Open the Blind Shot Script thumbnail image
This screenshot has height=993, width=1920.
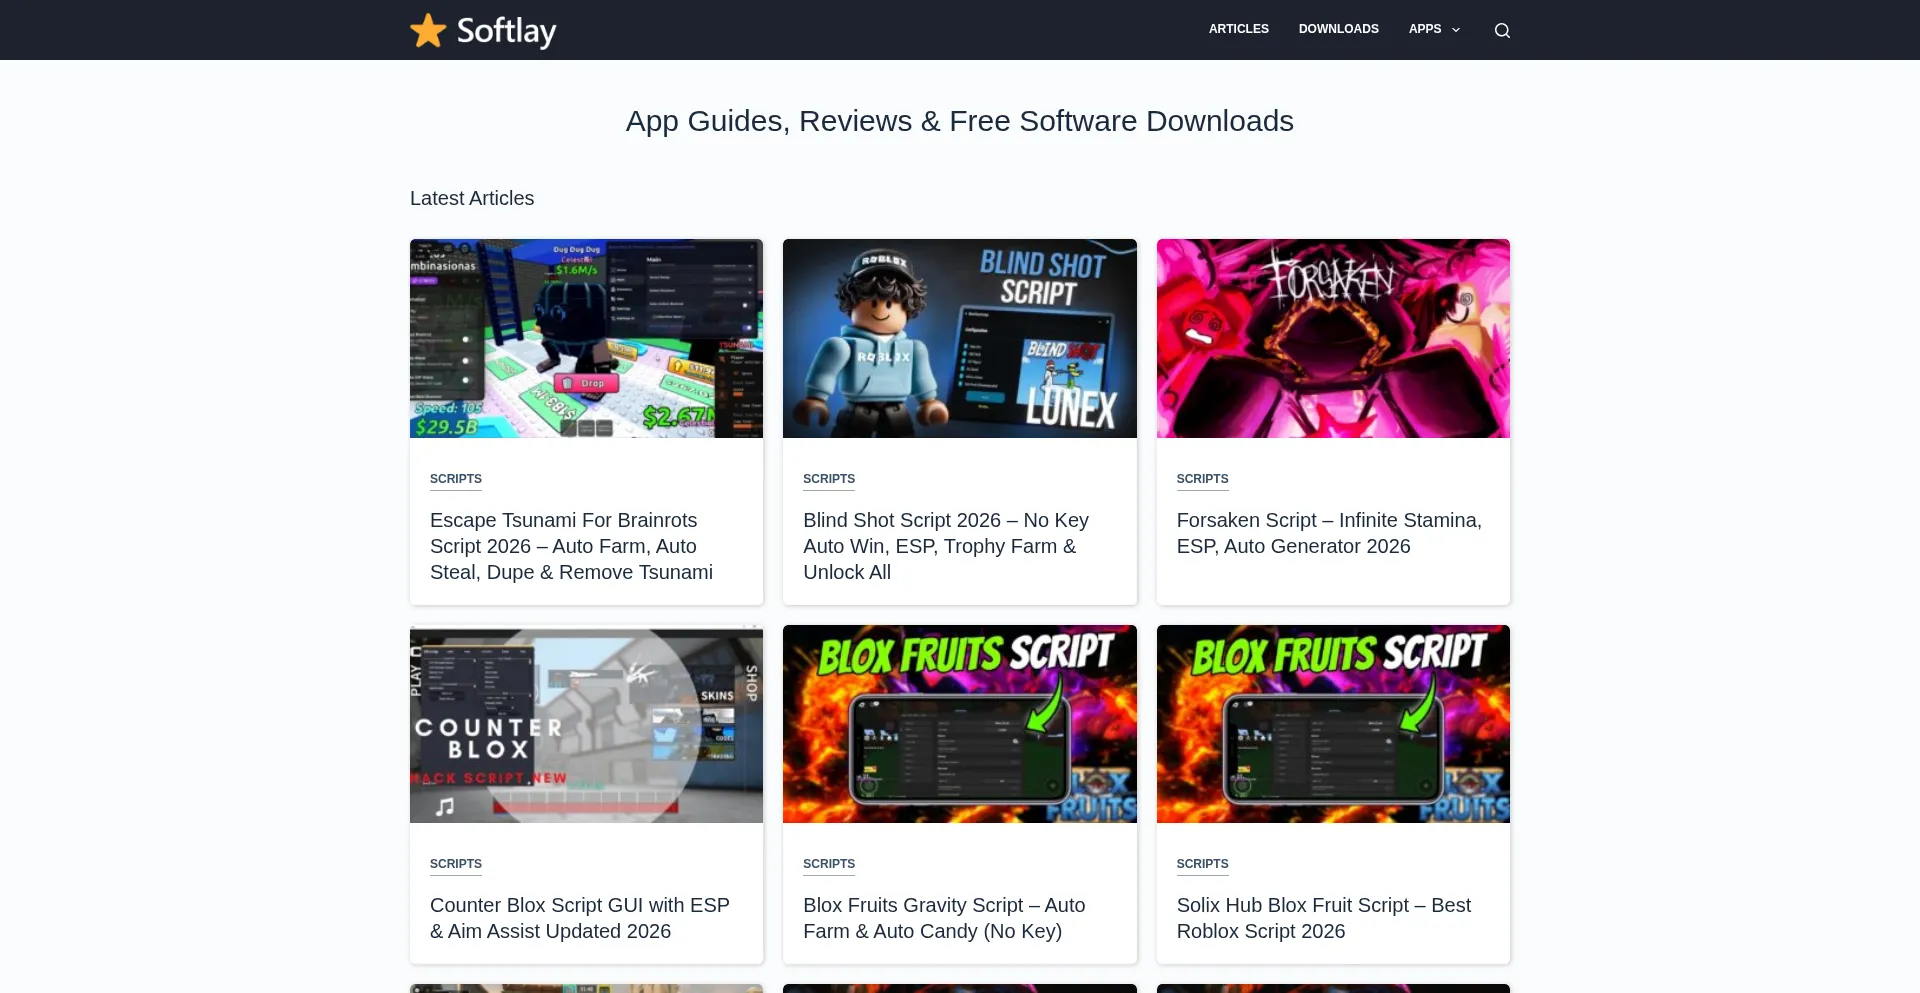pyautogui.click(x=960, y=338)
